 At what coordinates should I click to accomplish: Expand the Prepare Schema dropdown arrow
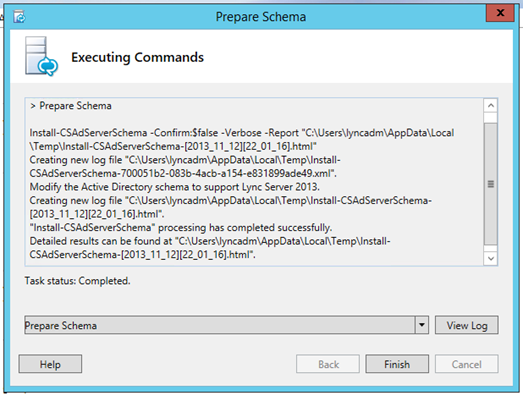[422, 325]
